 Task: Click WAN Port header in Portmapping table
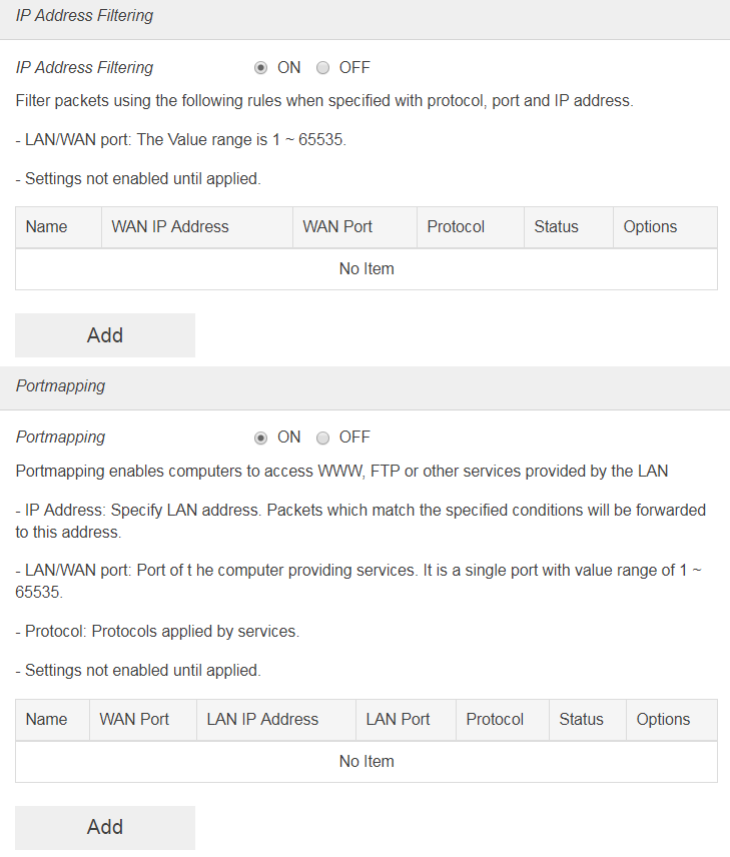tap(134, 719)
